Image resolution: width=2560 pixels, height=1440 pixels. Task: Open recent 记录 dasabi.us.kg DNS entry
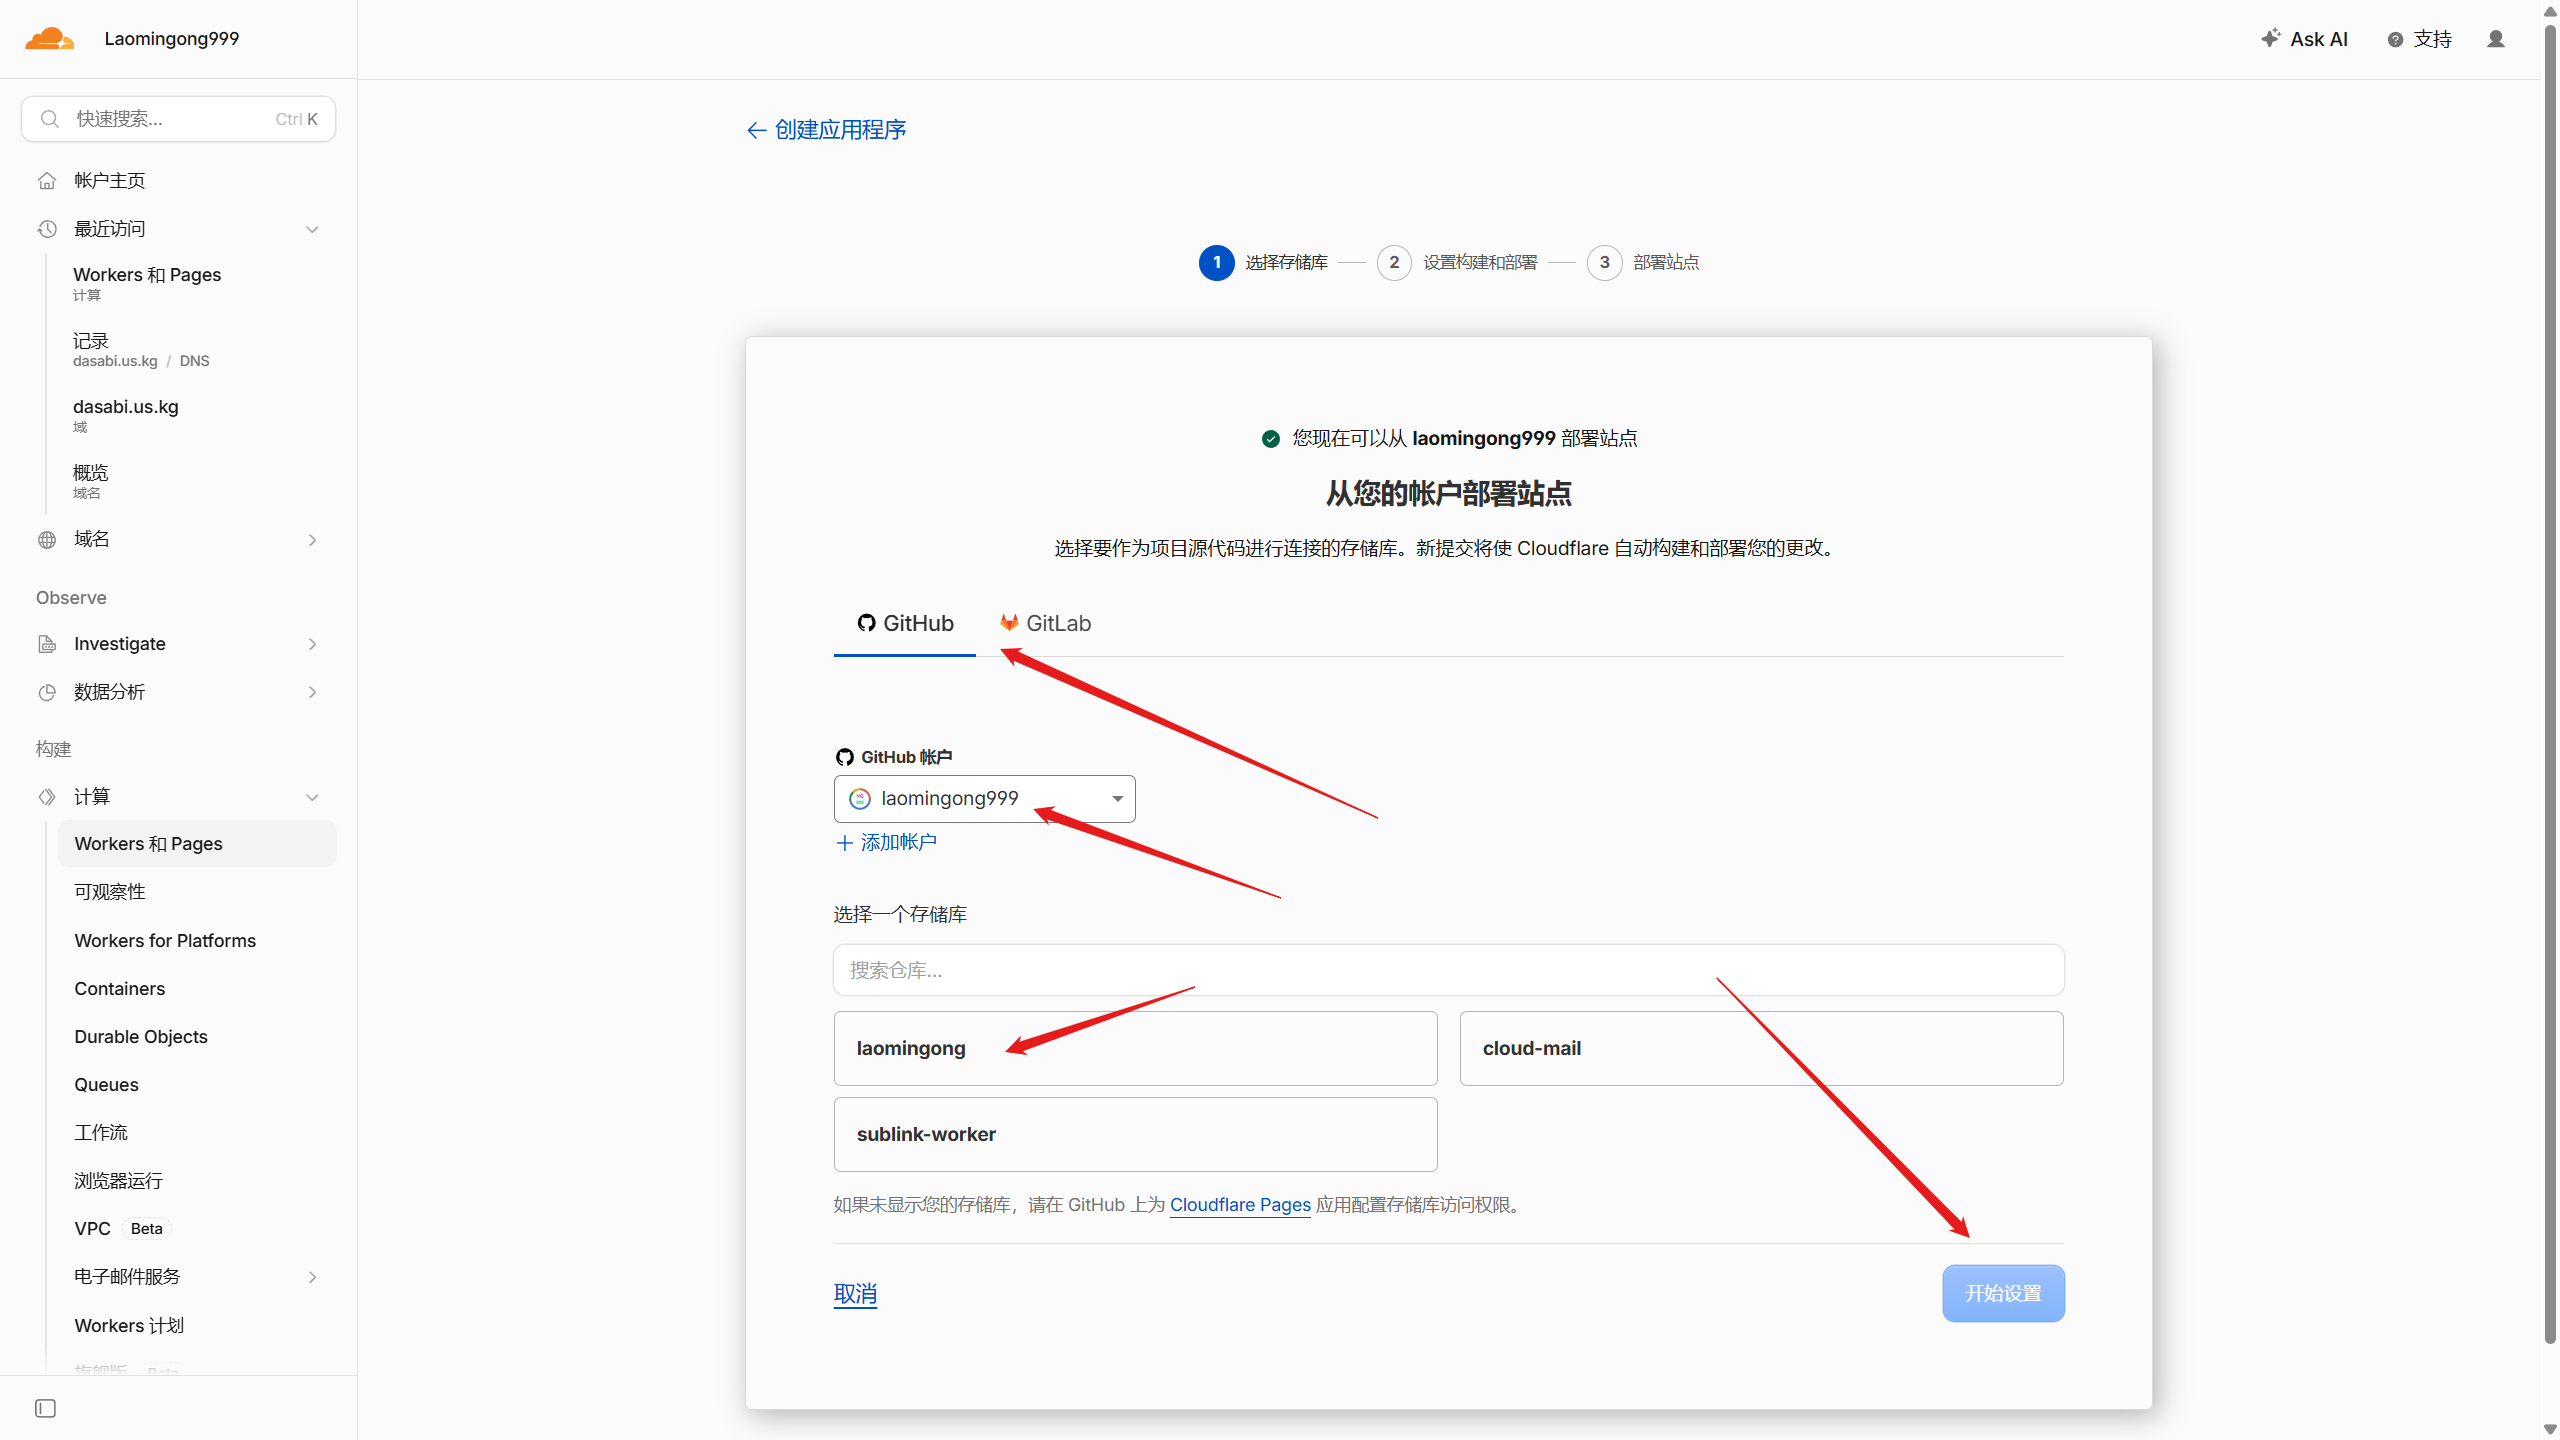[141, 349]
